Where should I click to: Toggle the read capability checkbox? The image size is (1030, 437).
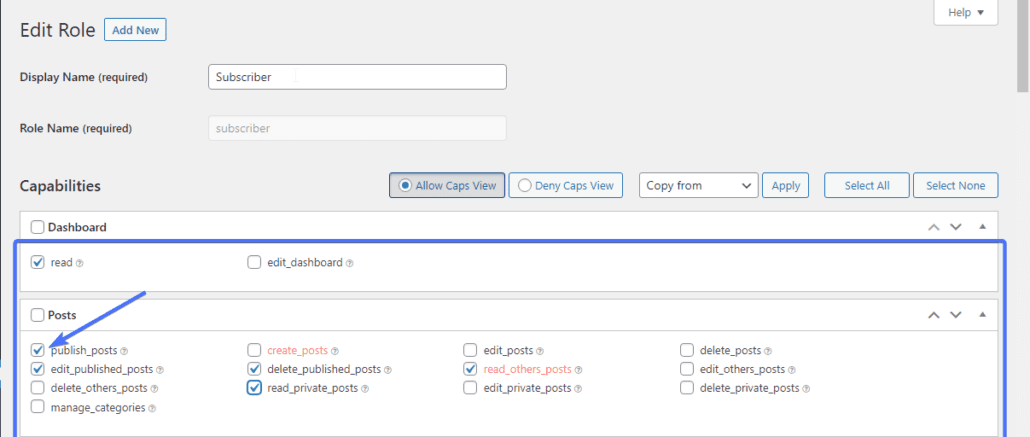click(37, 262)
